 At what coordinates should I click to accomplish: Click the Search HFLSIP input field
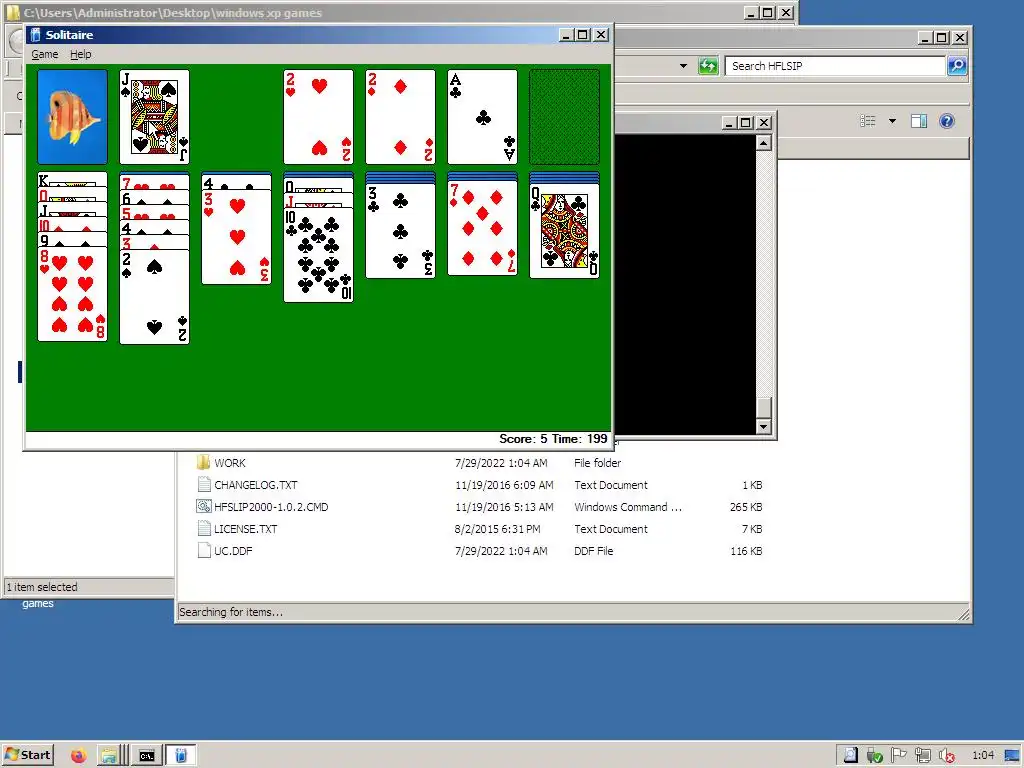tap(835, 66)
